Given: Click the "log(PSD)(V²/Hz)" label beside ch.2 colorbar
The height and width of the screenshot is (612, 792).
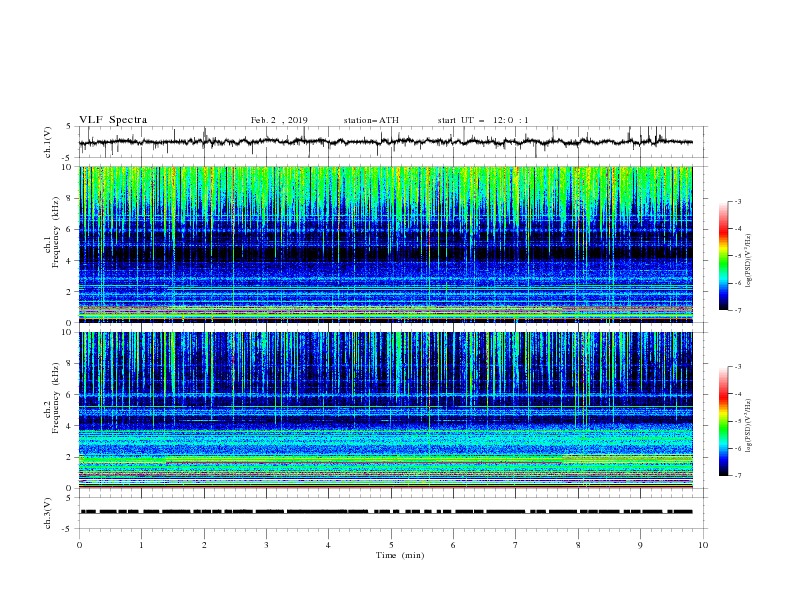Looking at the screenshot, I should [x=748, y=425].
